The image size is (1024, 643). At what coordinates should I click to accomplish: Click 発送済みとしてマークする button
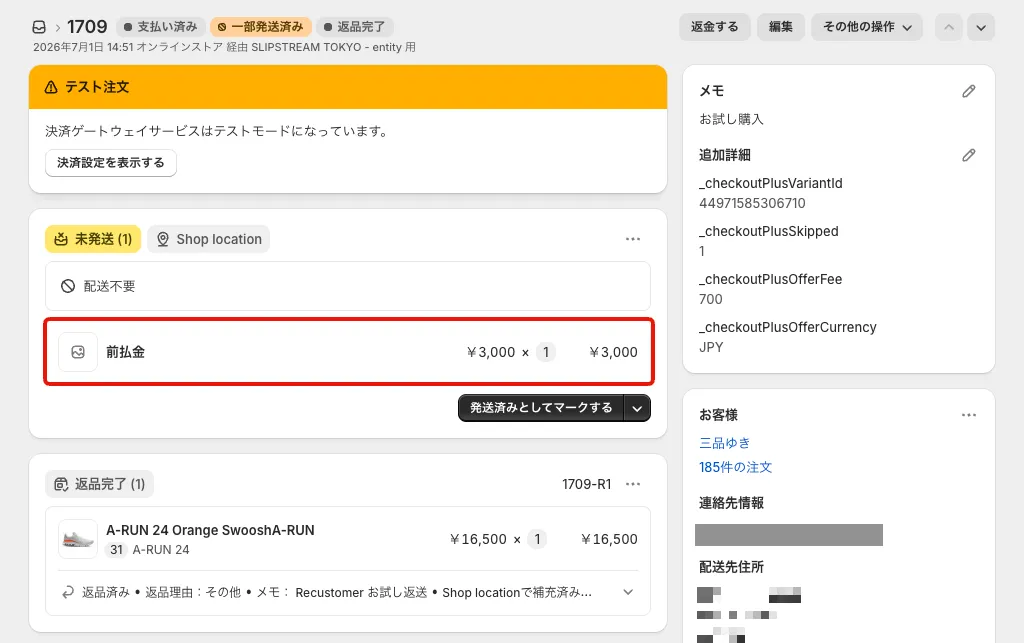(x=541, y=408)
